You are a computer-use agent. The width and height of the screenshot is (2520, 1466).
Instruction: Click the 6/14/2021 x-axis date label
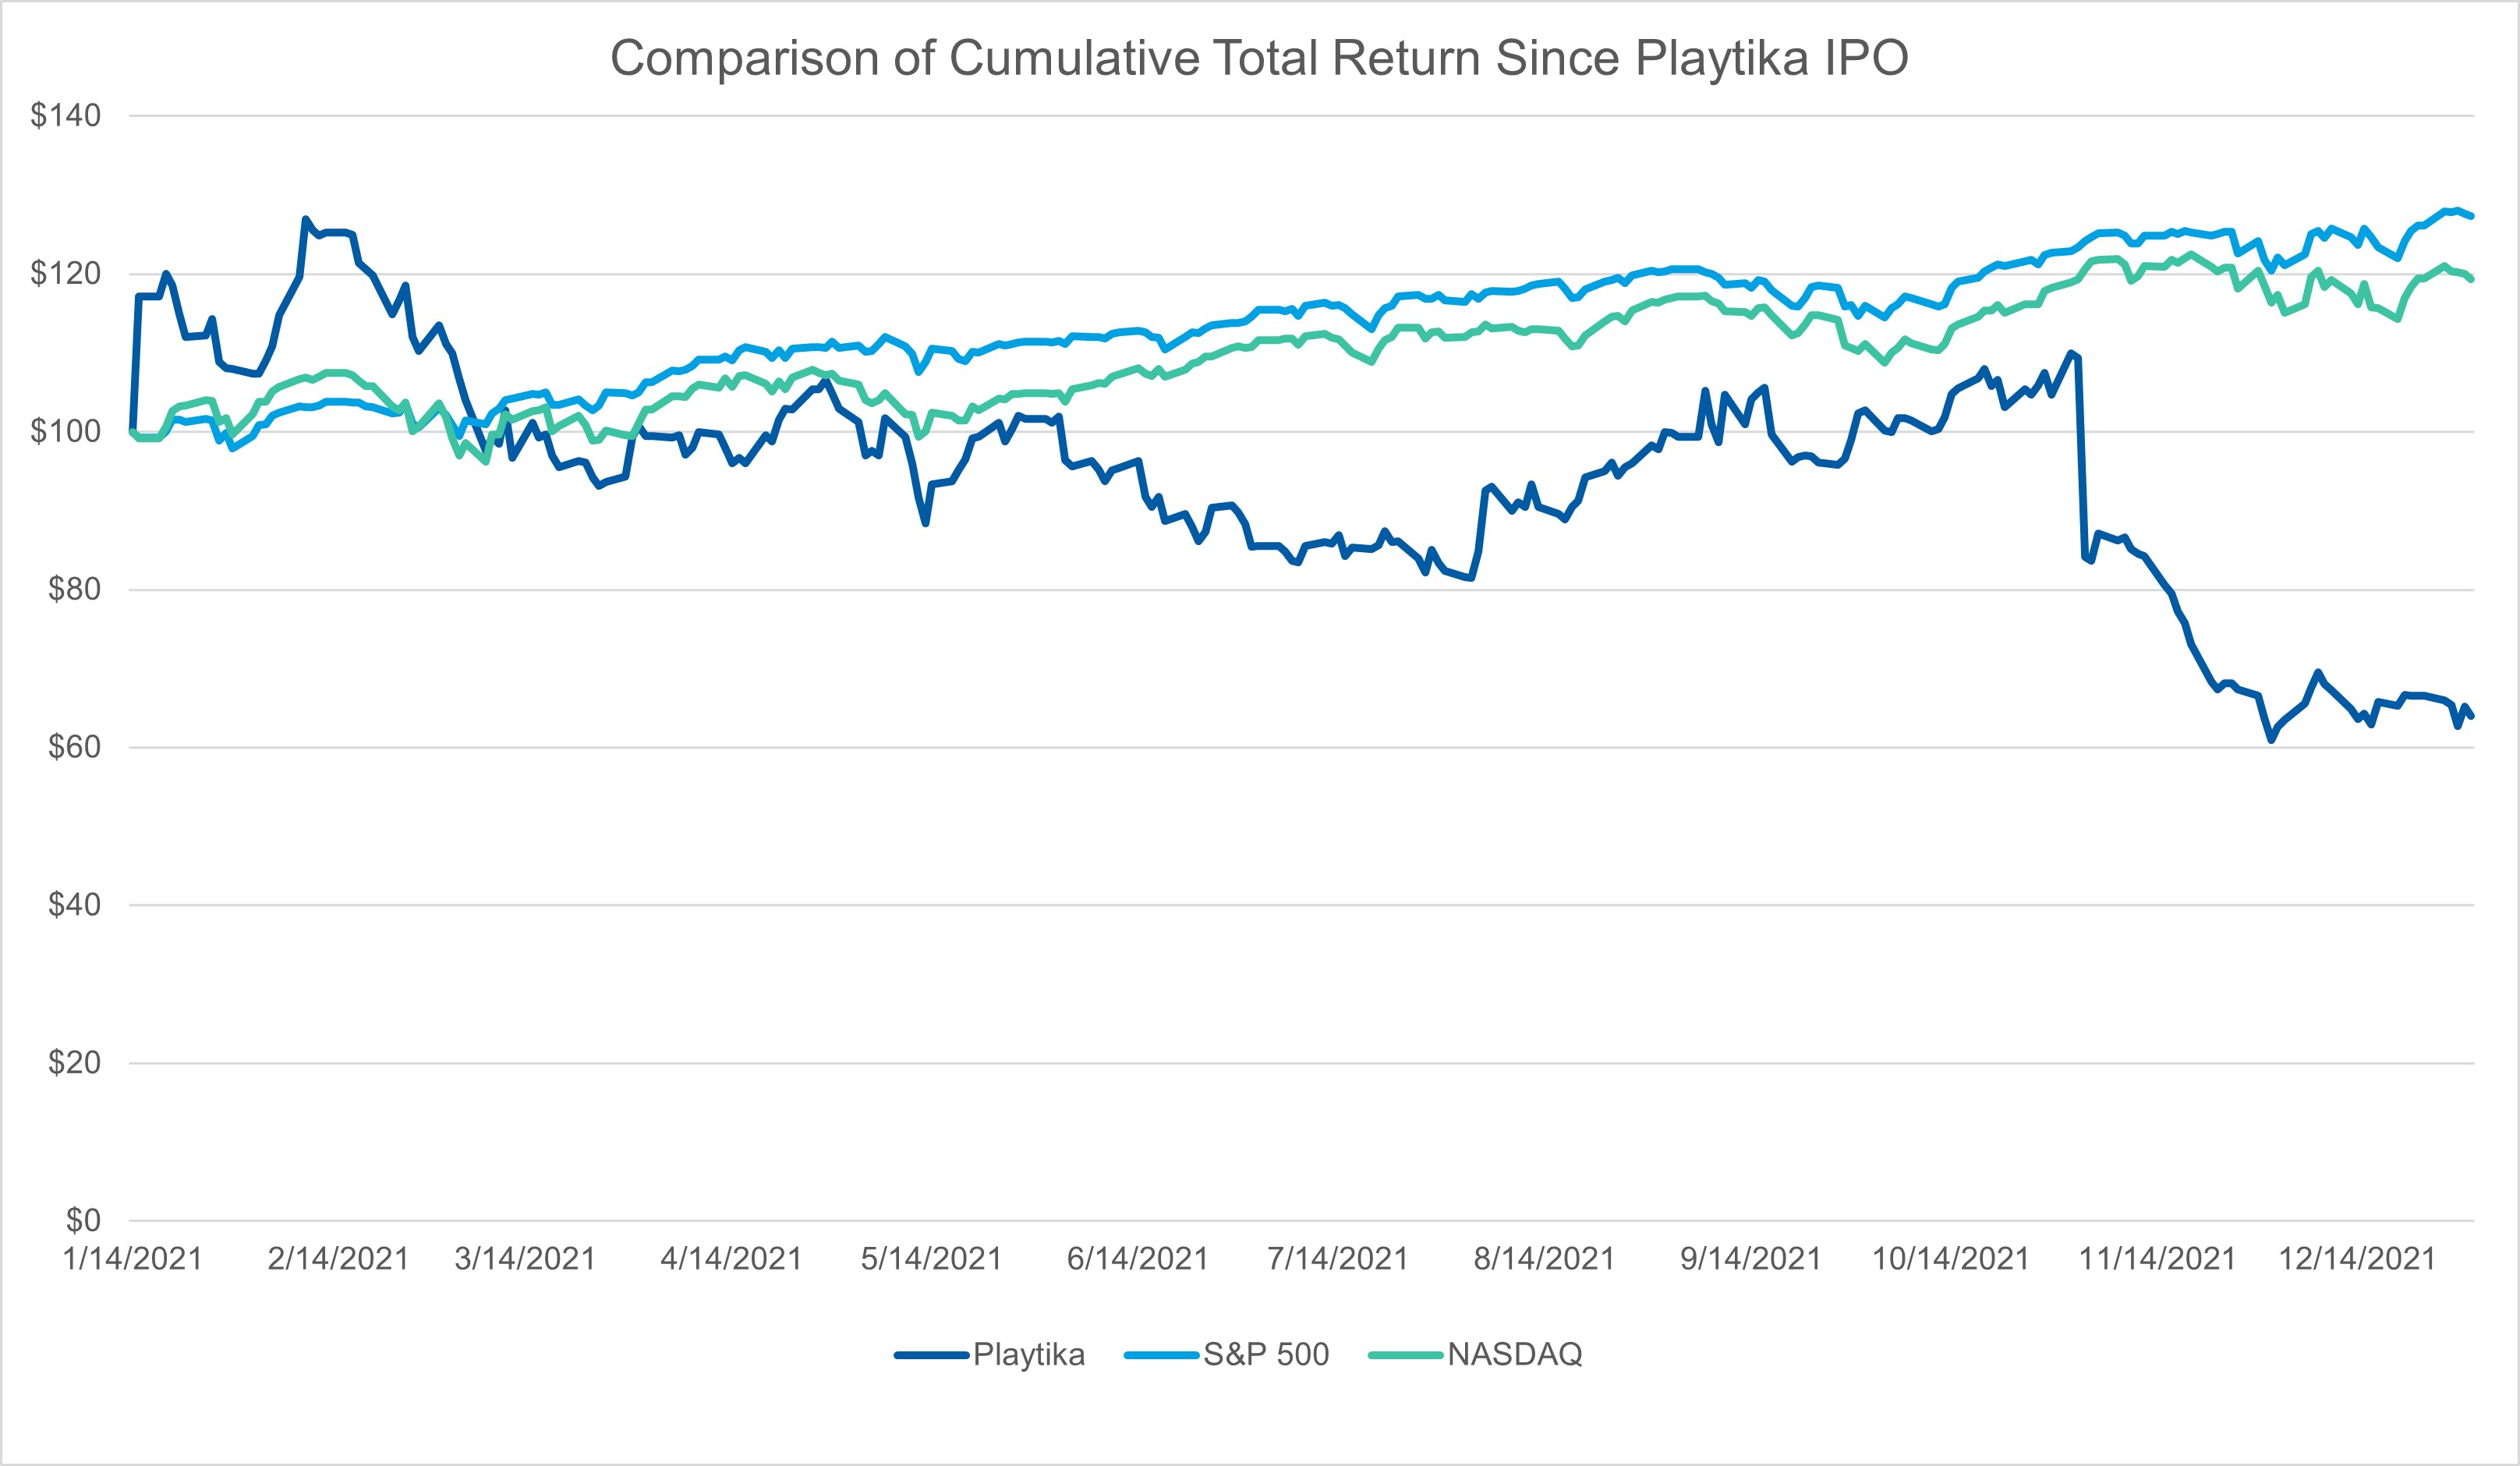click(1137, 1259)
